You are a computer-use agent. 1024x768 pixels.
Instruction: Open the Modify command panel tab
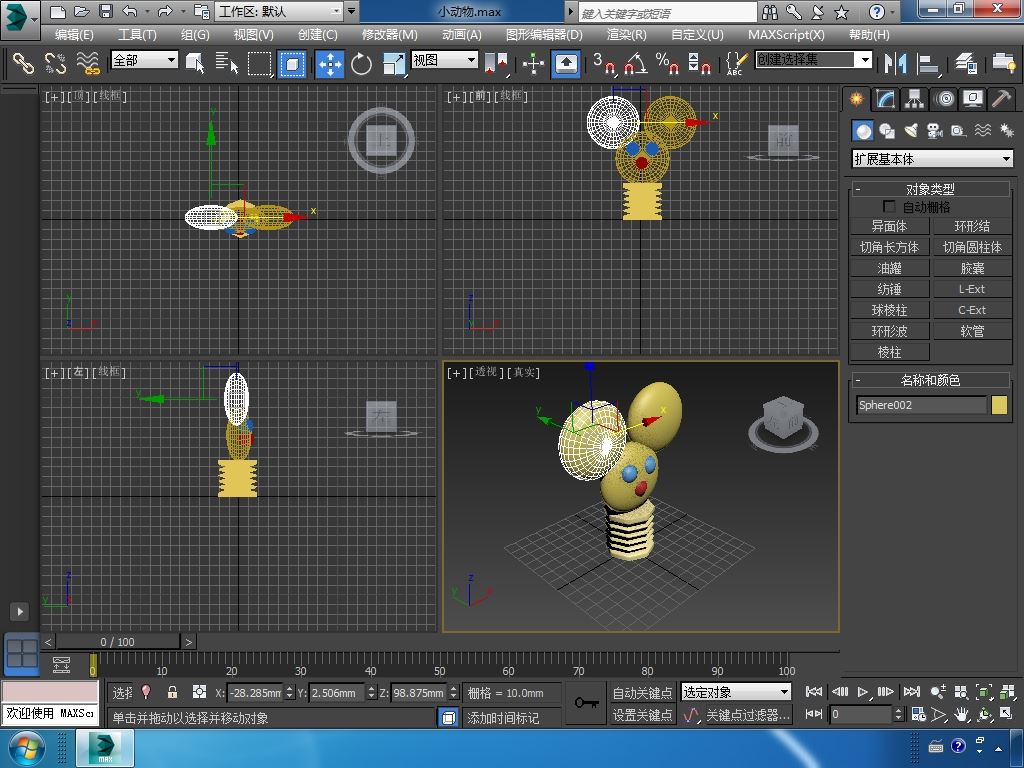pyautogui.click(x=886, y=99)
